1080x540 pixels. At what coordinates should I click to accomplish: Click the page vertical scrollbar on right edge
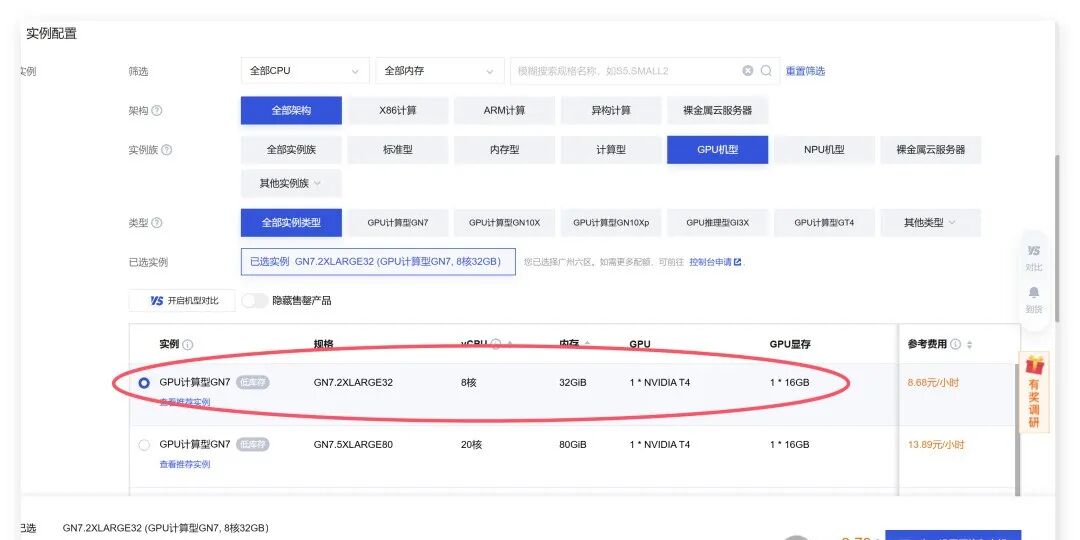point(1058,238)
